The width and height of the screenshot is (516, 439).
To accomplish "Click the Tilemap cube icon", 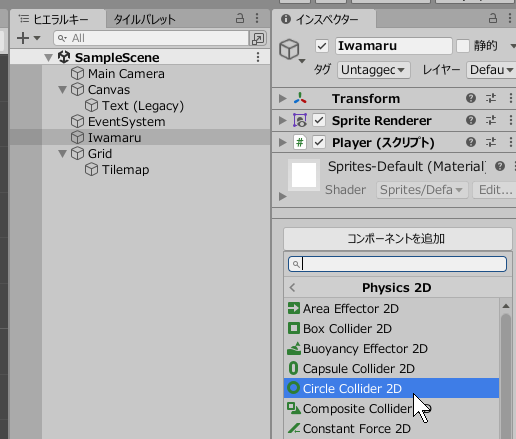I will [91, 170].
